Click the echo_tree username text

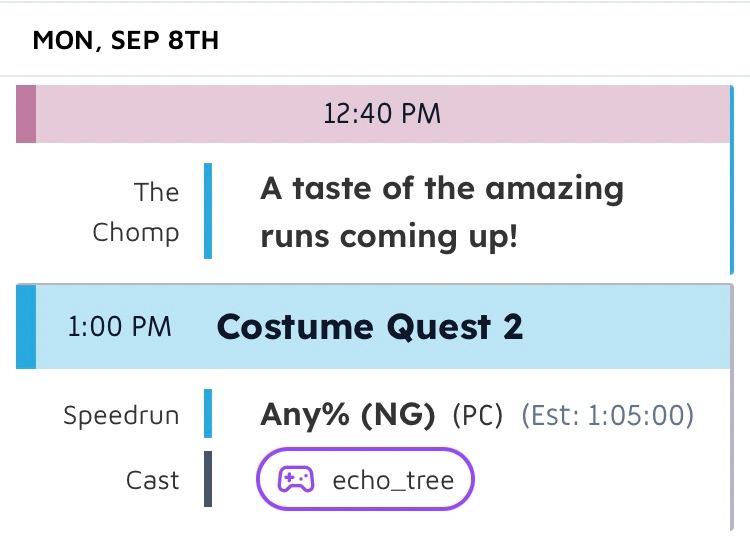pyautogui.click(x=393, y=480)
